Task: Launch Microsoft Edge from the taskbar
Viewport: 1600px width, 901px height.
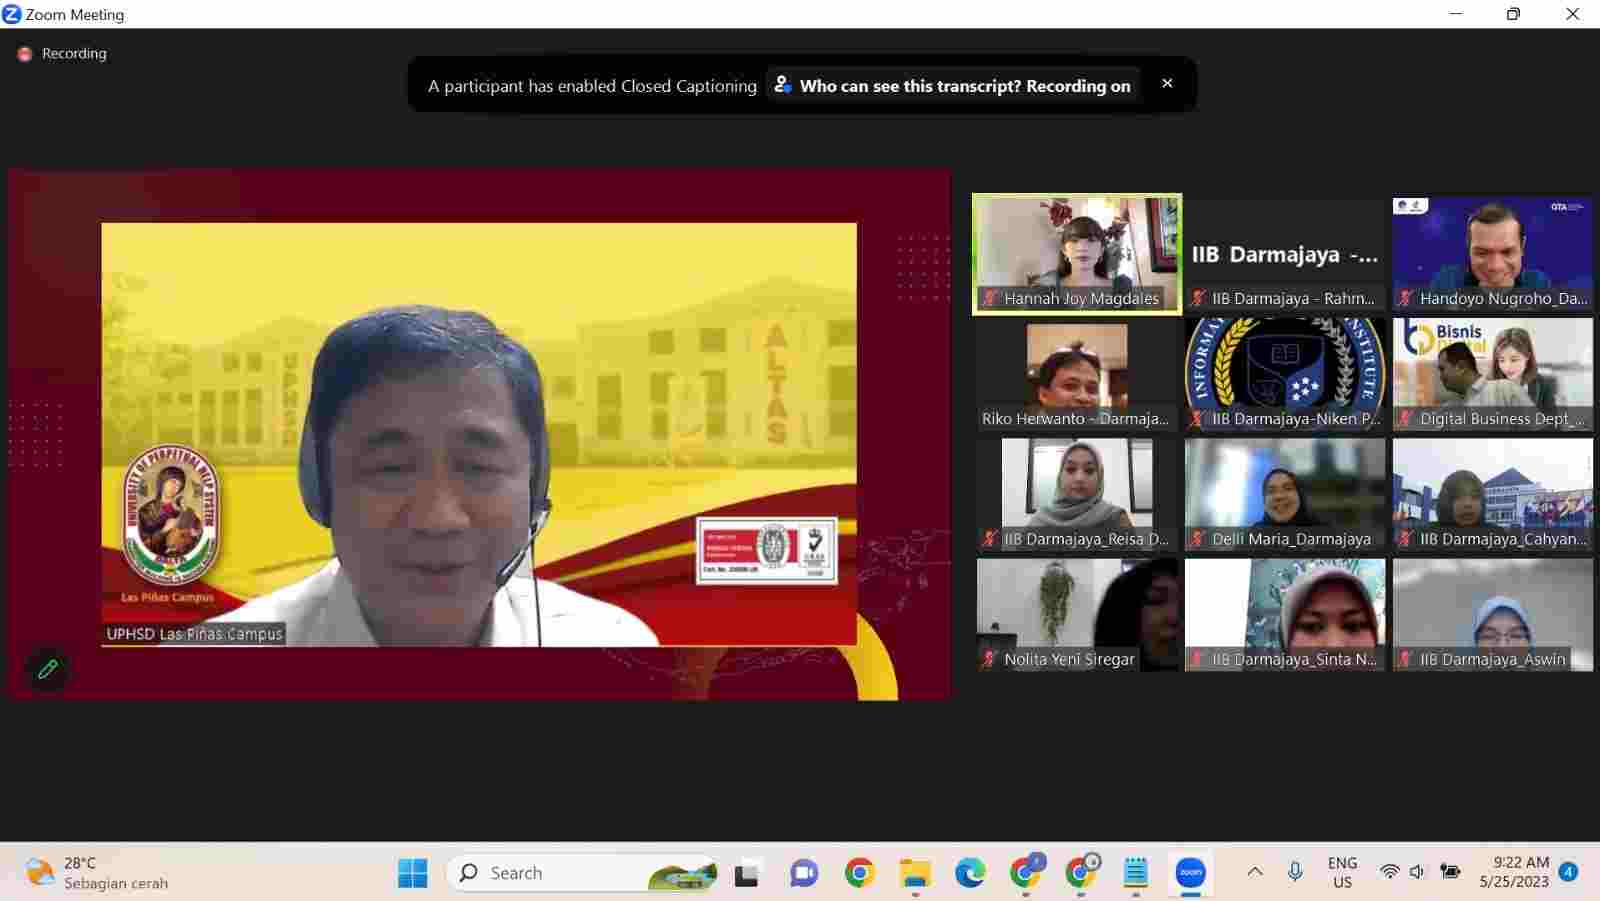Action: click(968, 872)
